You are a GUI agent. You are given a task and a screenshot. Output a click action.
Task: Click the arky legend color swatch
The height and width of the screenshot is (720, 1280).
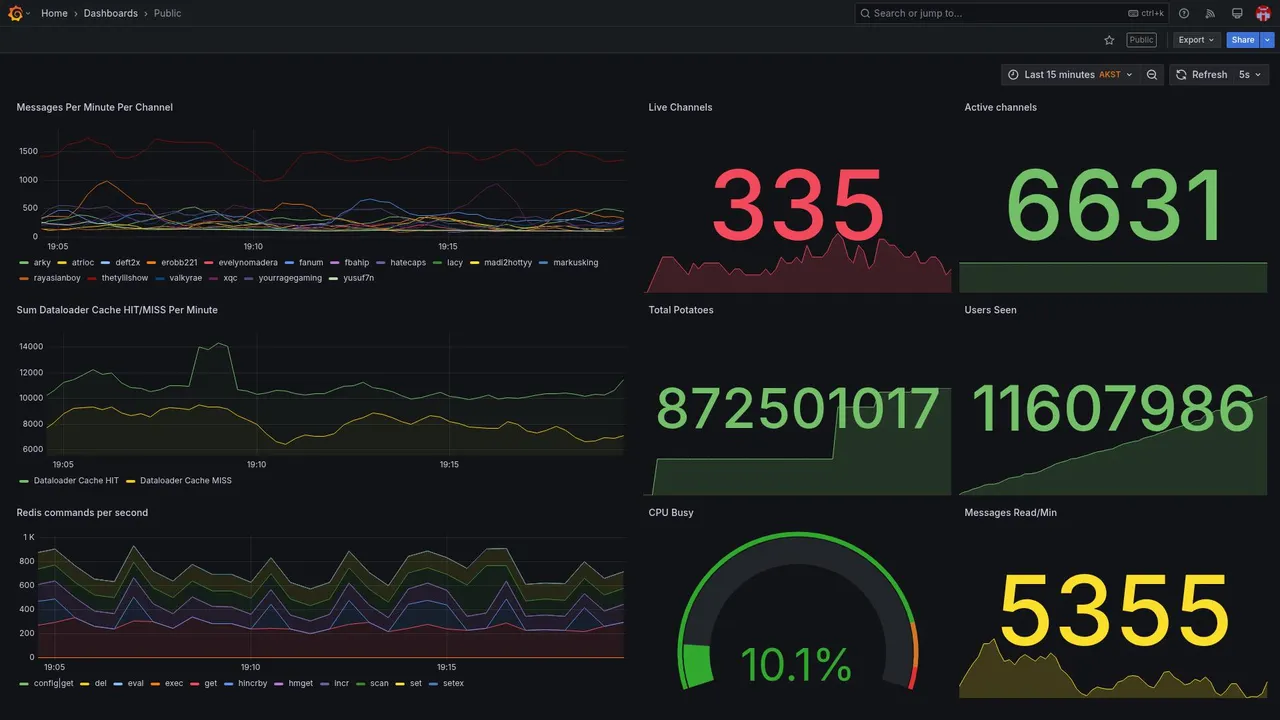point(24,263)
